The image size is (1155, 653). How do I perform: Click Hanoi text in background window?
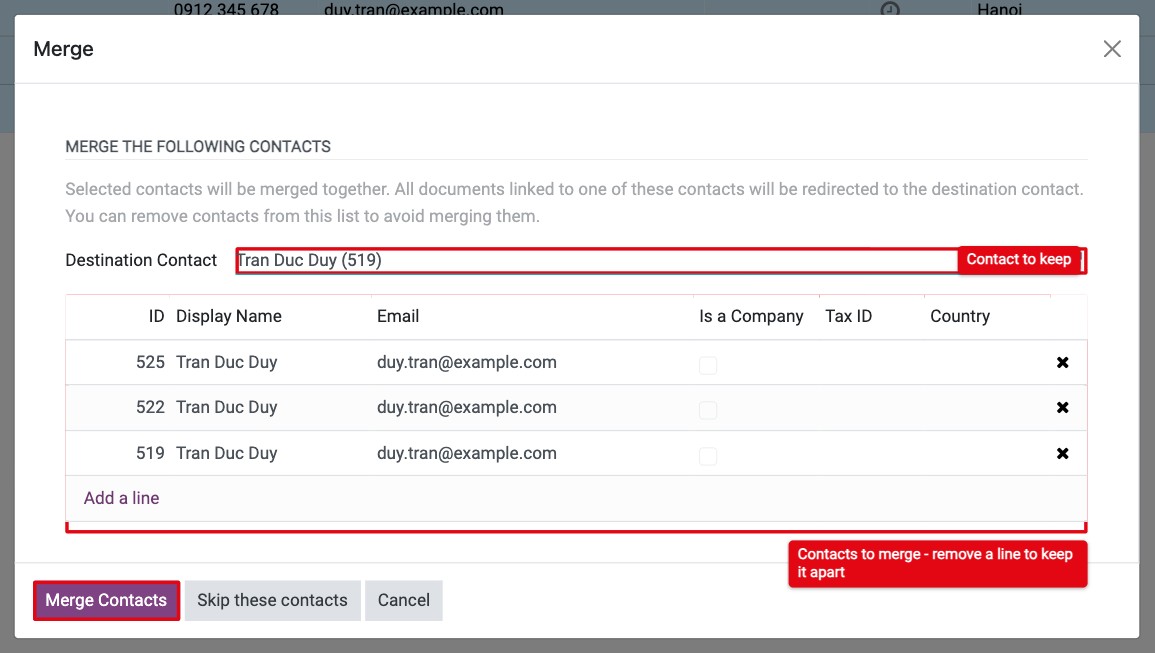click(x=999, y=8)
